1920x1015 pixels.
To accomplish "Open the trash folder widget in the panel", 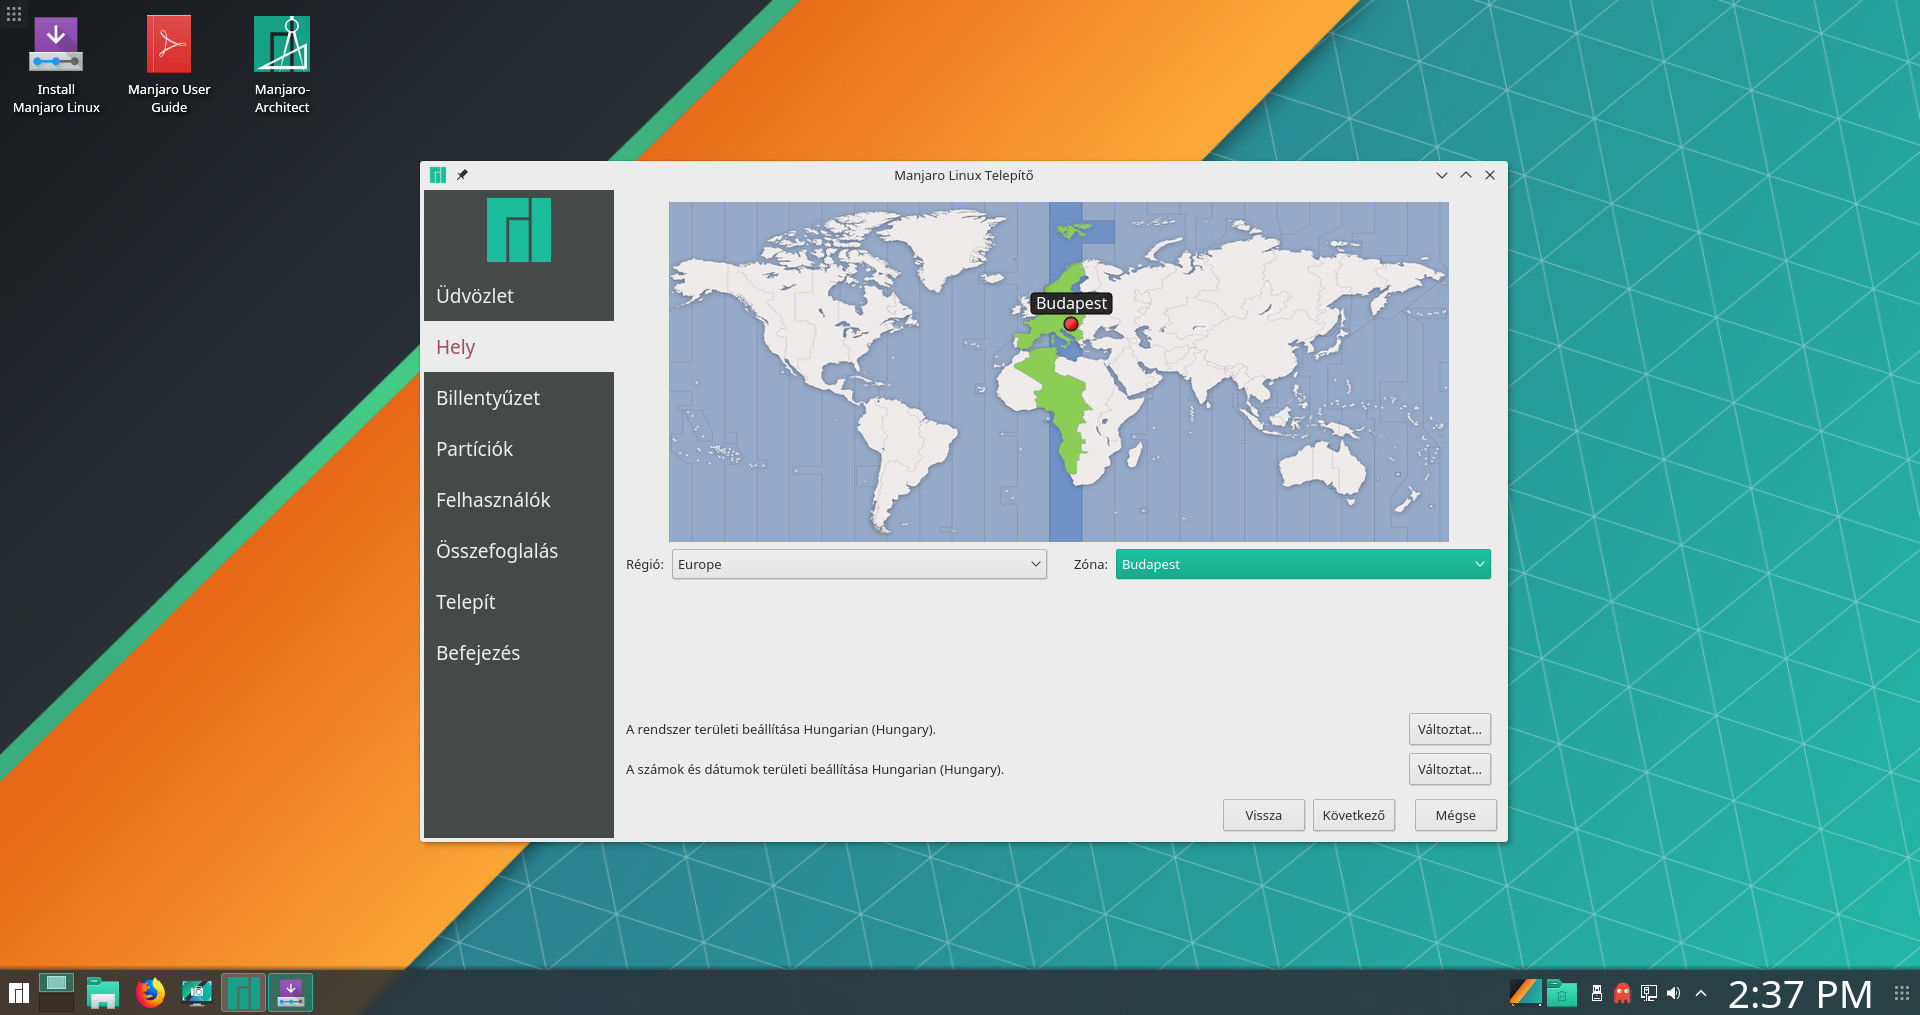I will (x=1561, y=993).
